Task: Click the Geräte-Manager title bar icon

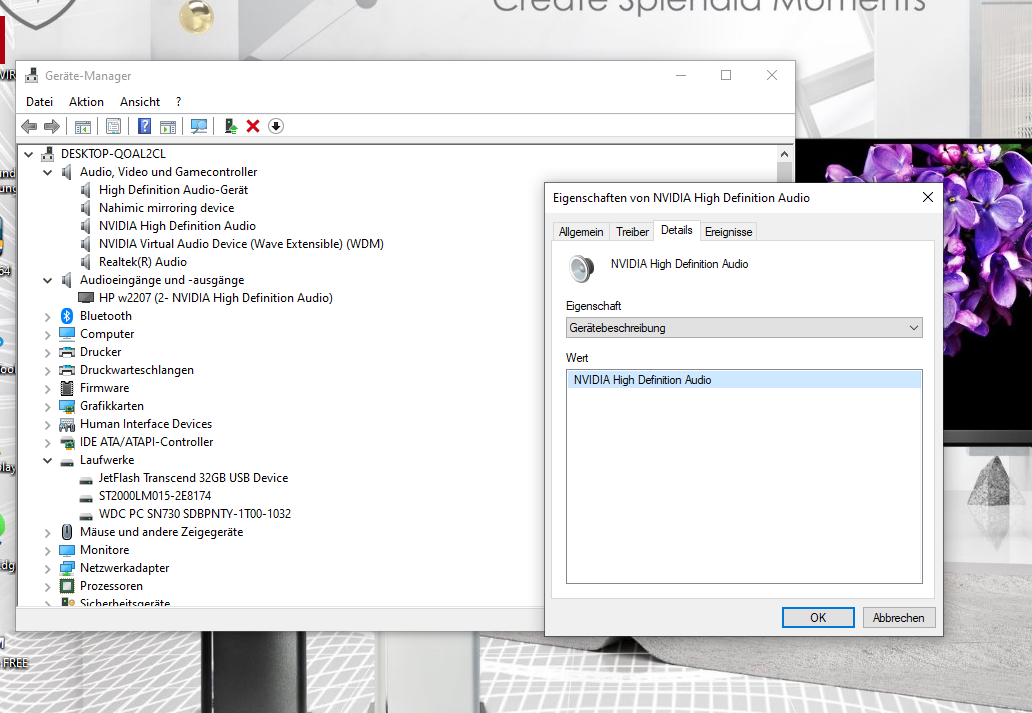Action: tap(32, 76)
